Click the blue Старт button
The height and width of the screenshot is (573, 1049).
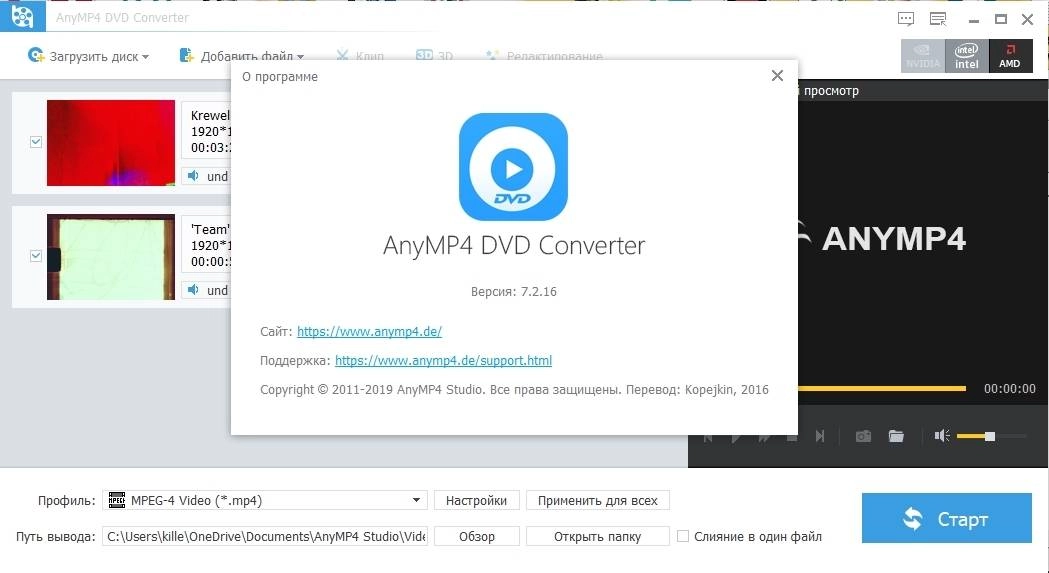[947, 518]
